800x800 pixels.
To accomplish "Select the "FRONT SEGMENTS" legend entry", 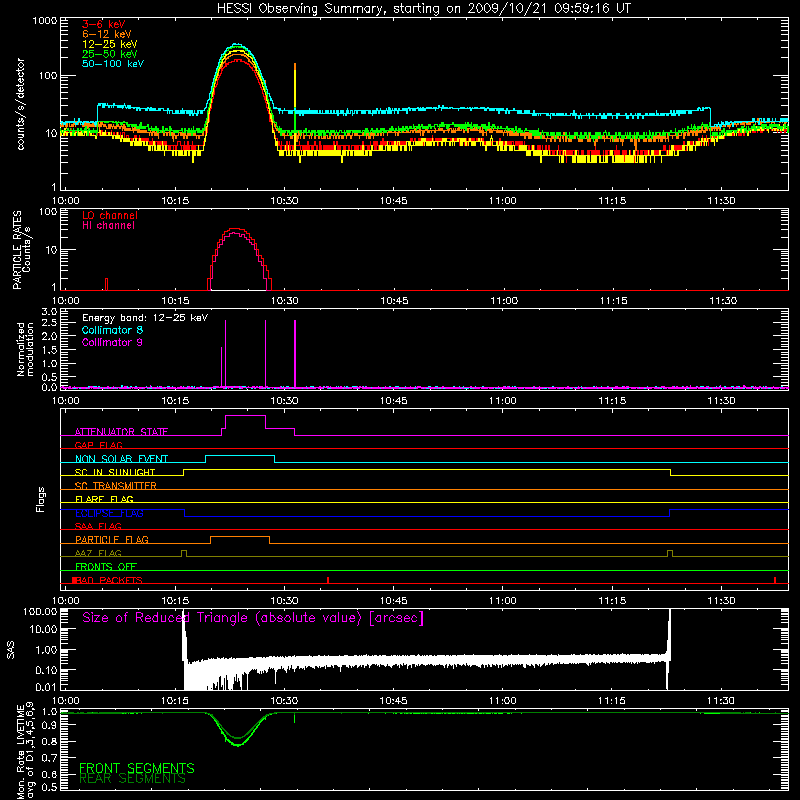I will [137, 768].
